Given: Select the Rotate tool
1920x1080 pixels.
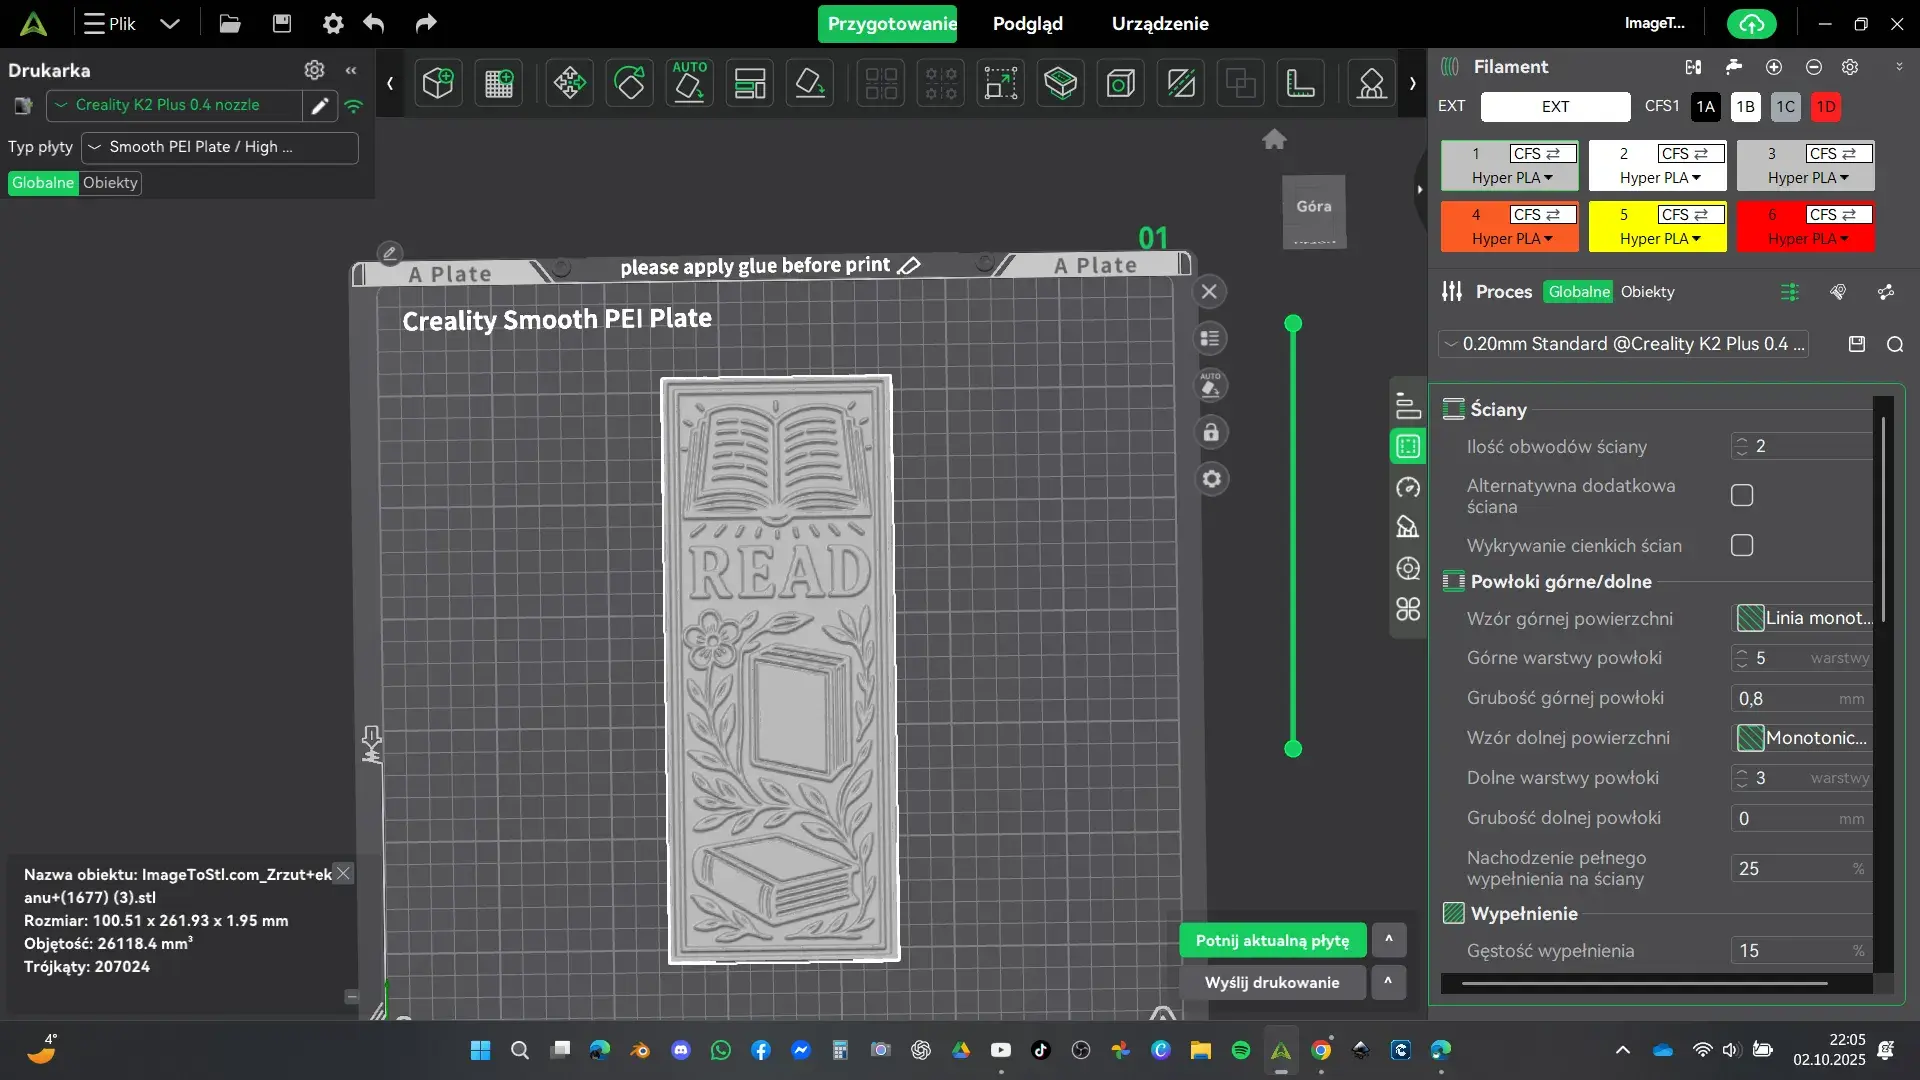Looking at the screenshot, I should tap(629, 83).
